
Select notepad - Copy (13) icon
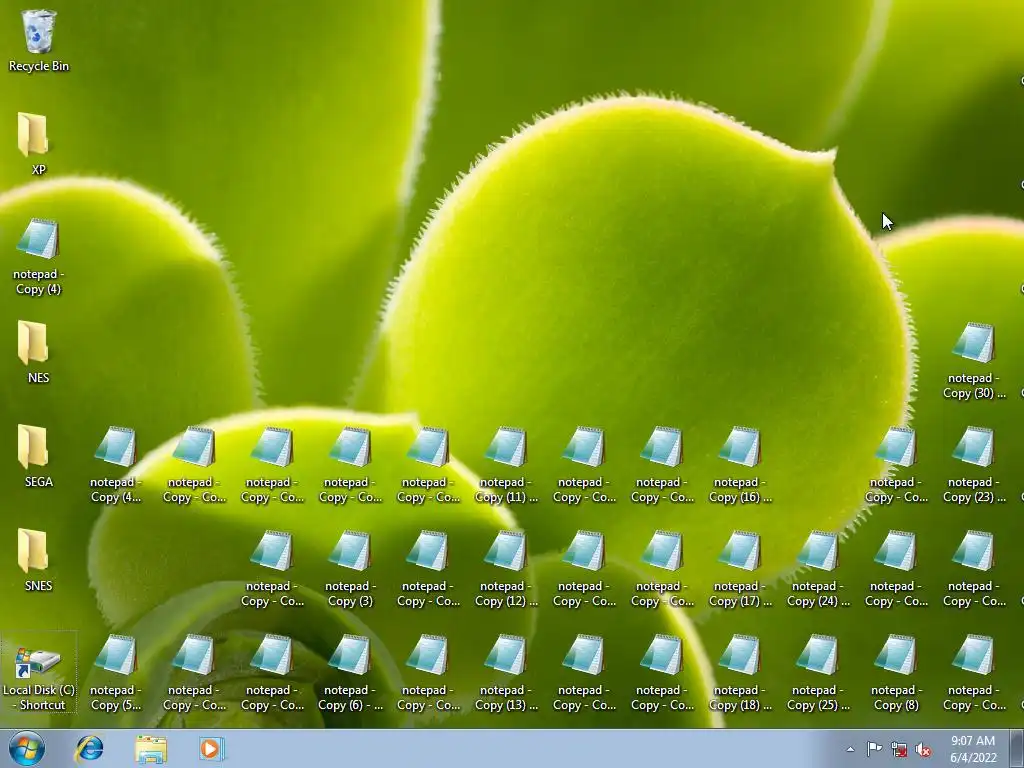coord(506,671)
